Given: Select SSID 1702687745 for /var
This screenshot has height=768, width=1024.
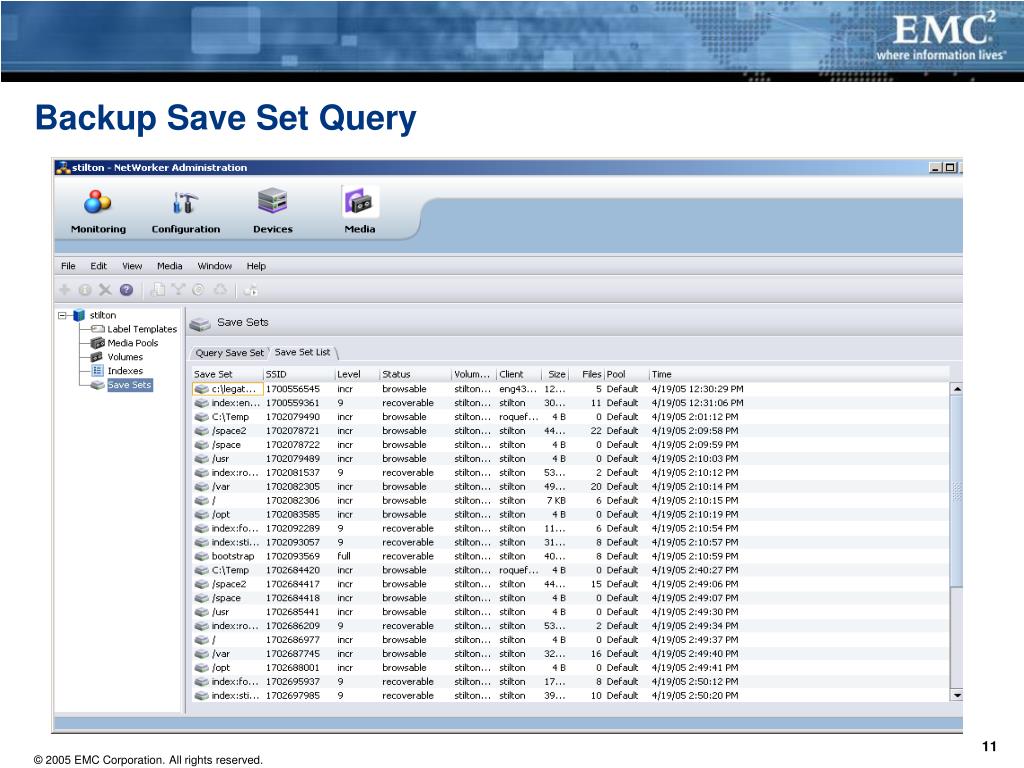Looking at the screenshot, I should point(293,654).
